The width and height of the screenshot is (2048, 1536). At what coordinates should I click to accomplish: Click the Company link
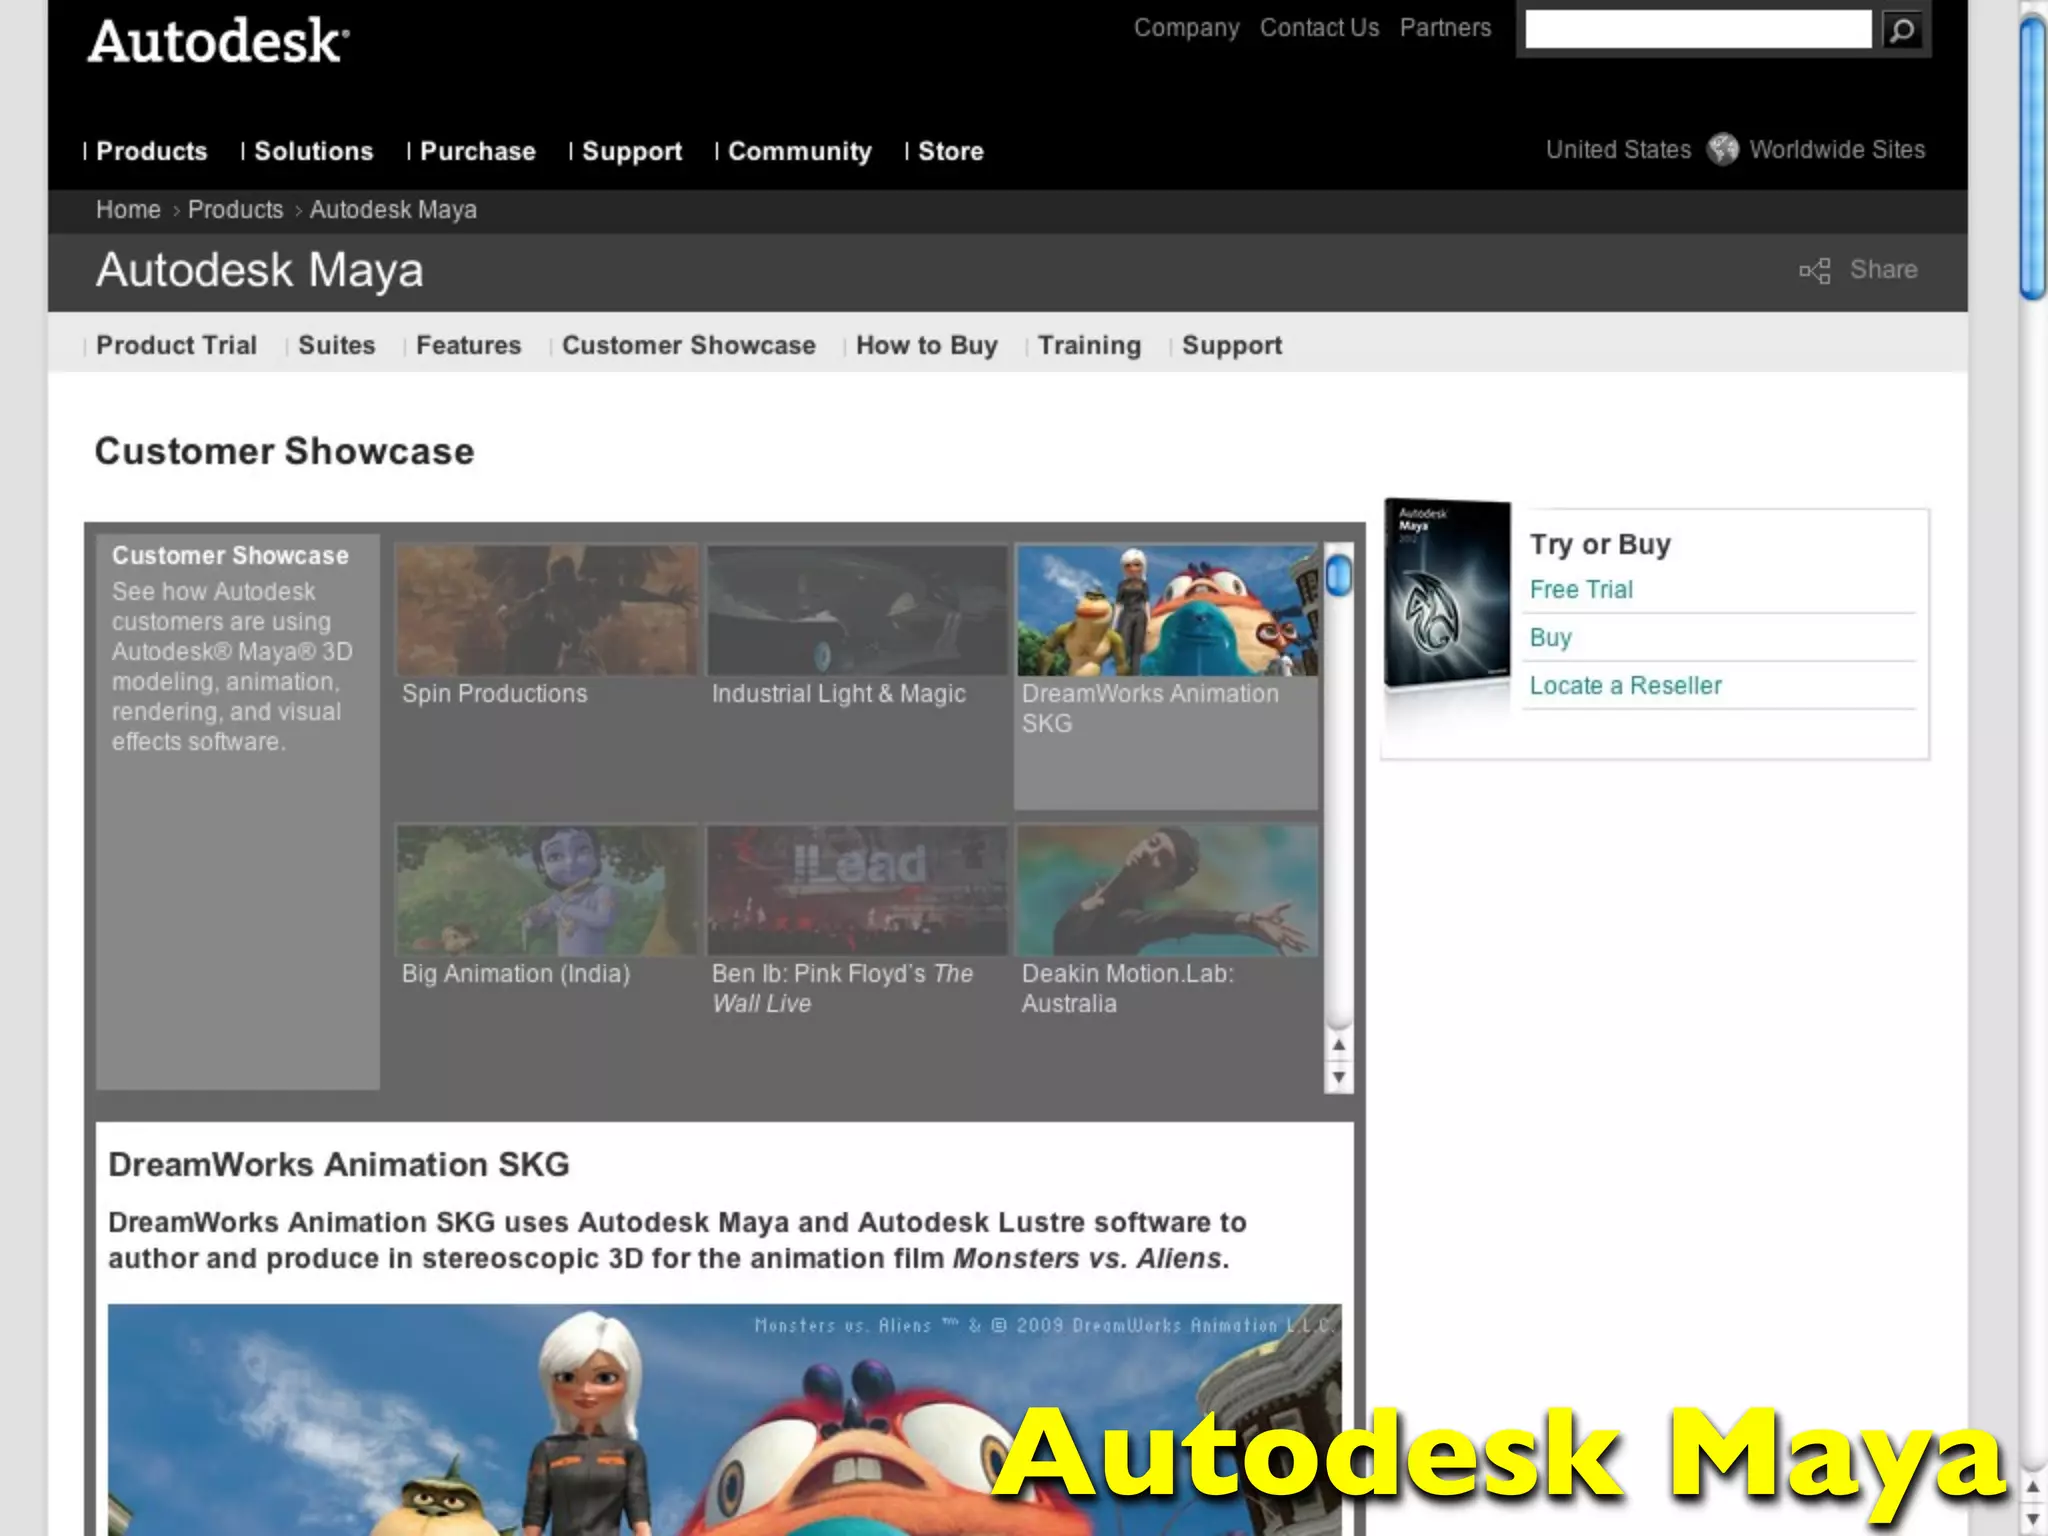tap(1186, 28)
